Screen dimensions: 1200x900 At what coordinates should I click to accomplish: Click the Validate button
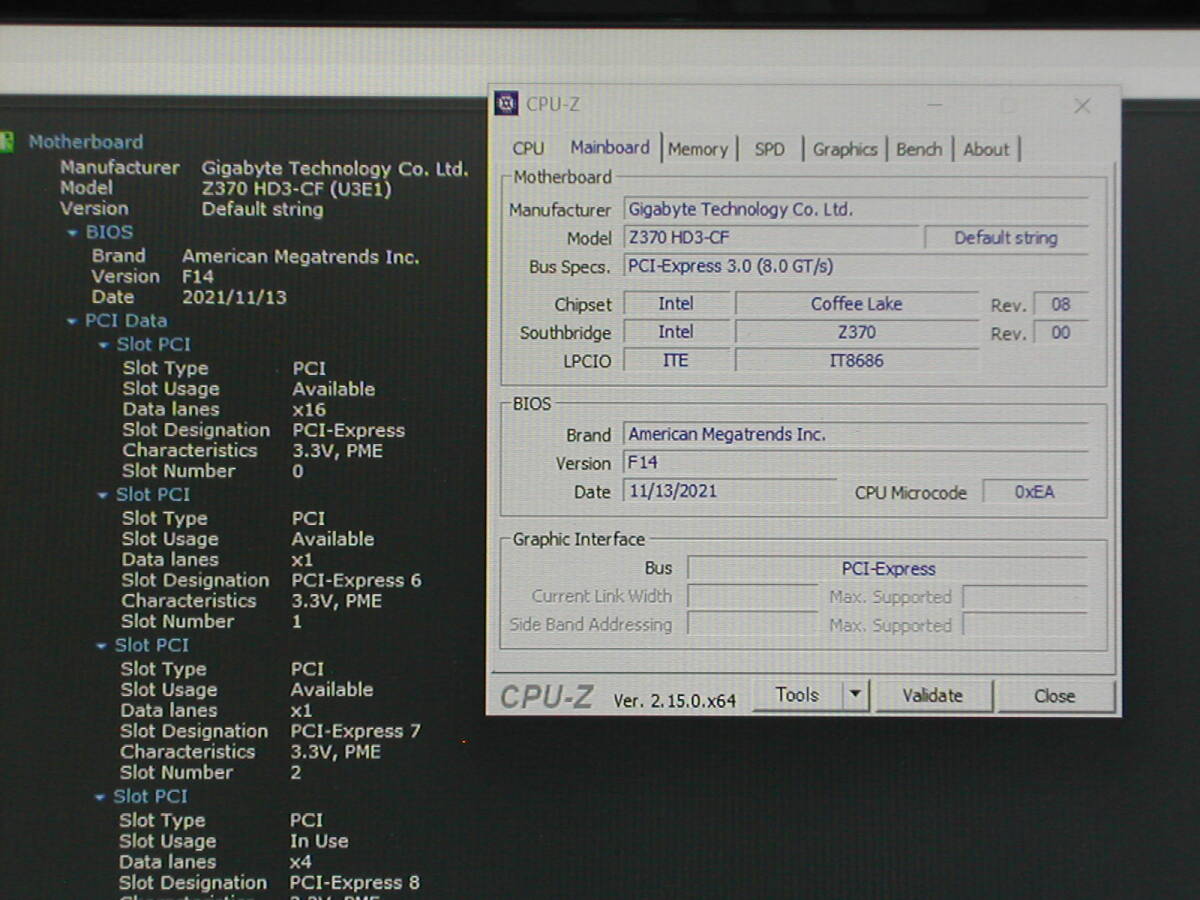point(933,696)
